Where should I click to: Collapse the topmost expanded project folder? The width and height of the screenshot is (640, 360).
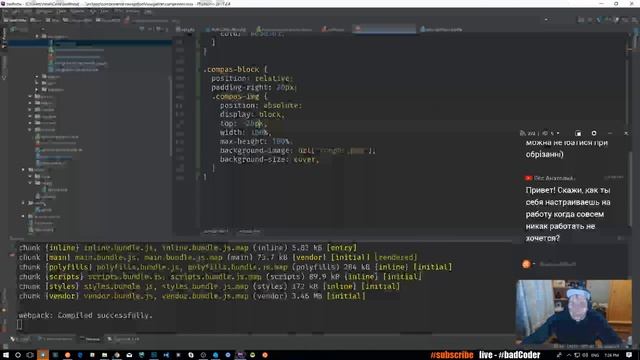point(37,36)
